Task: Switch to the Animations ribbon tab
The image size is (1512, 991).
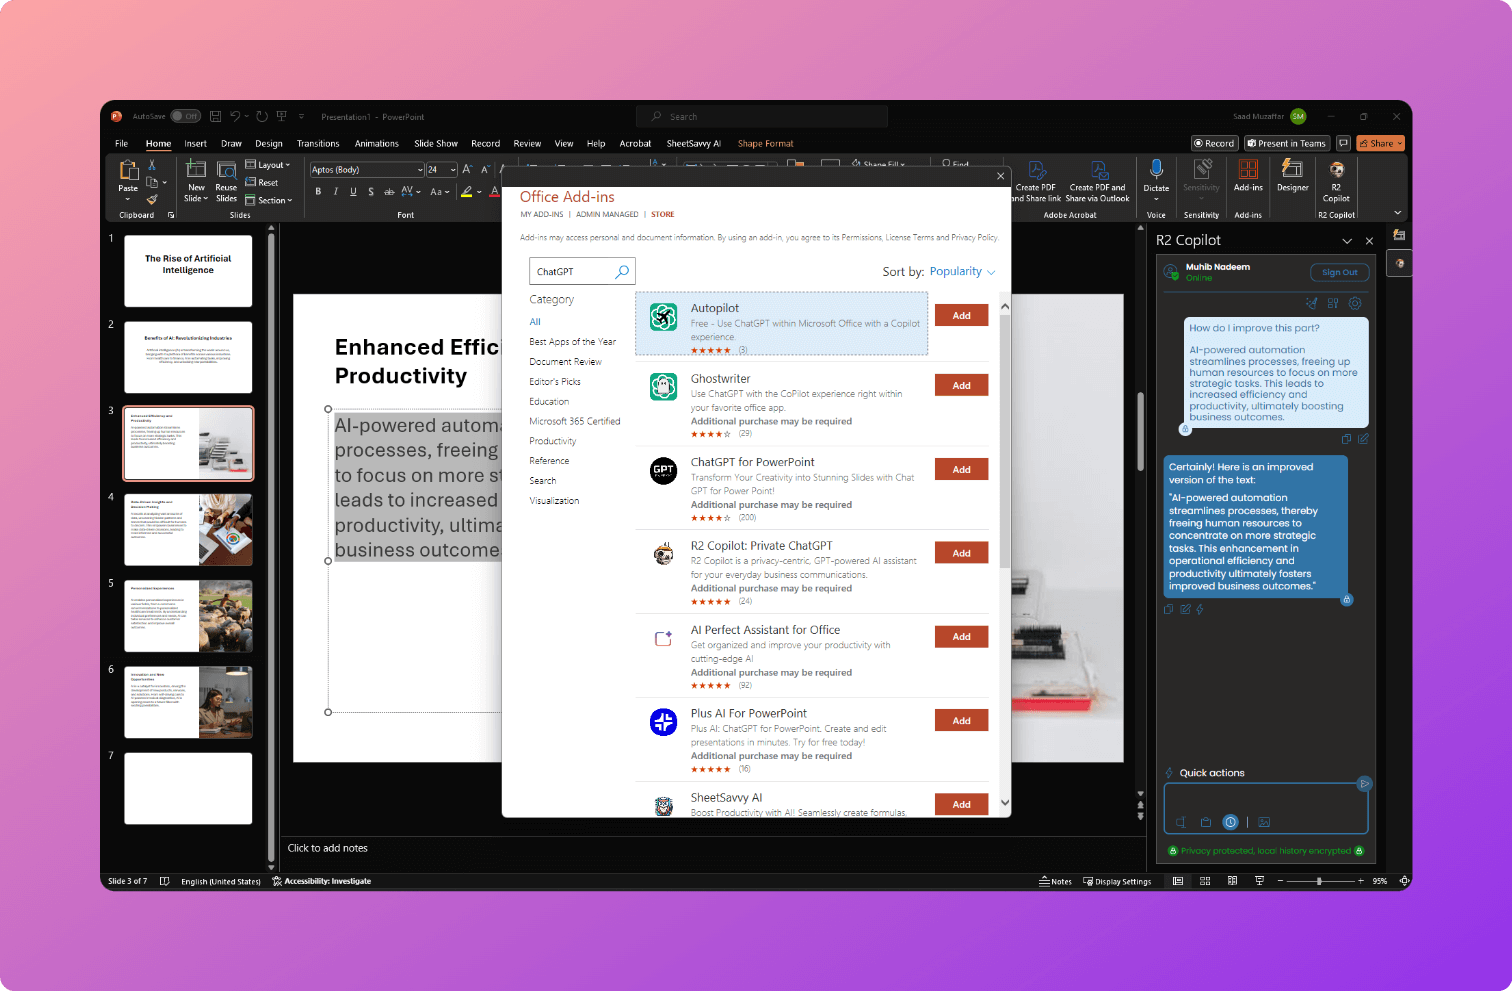Action: pyautogui.click(x=376, y=143)
